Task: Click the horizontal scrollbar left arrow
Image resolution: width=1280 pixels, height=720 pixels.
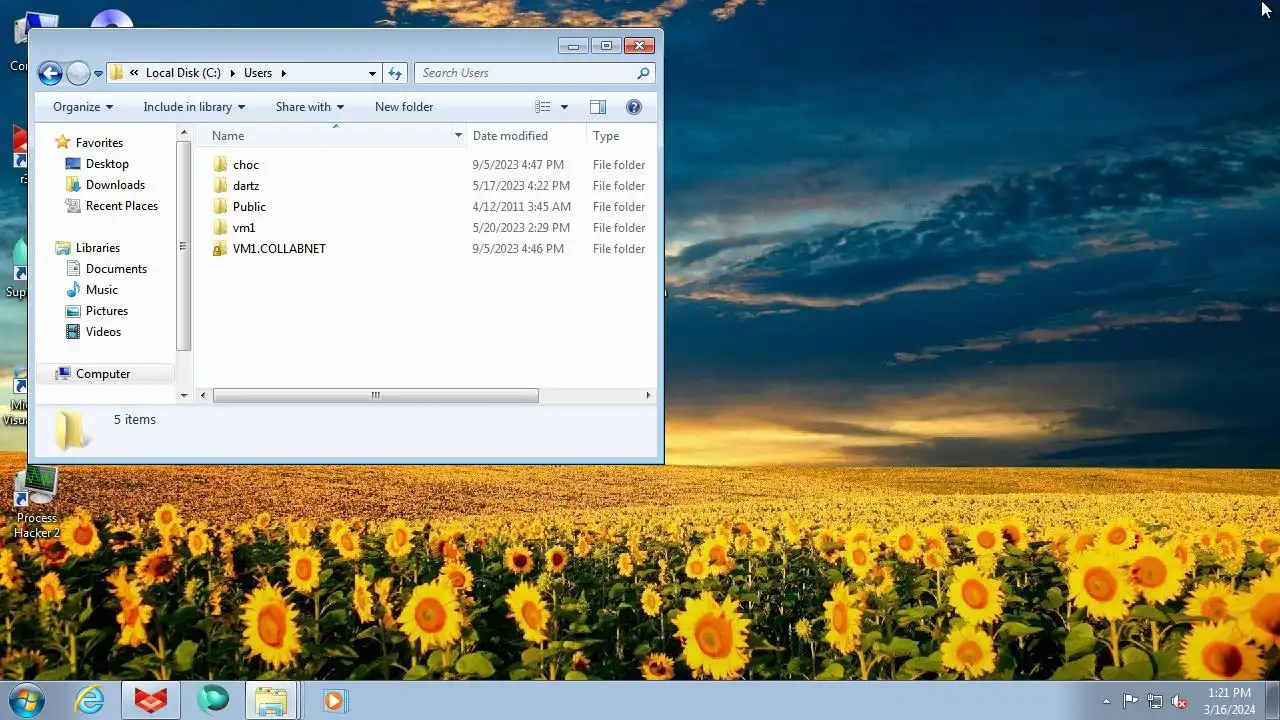Action: pos(204,396)
